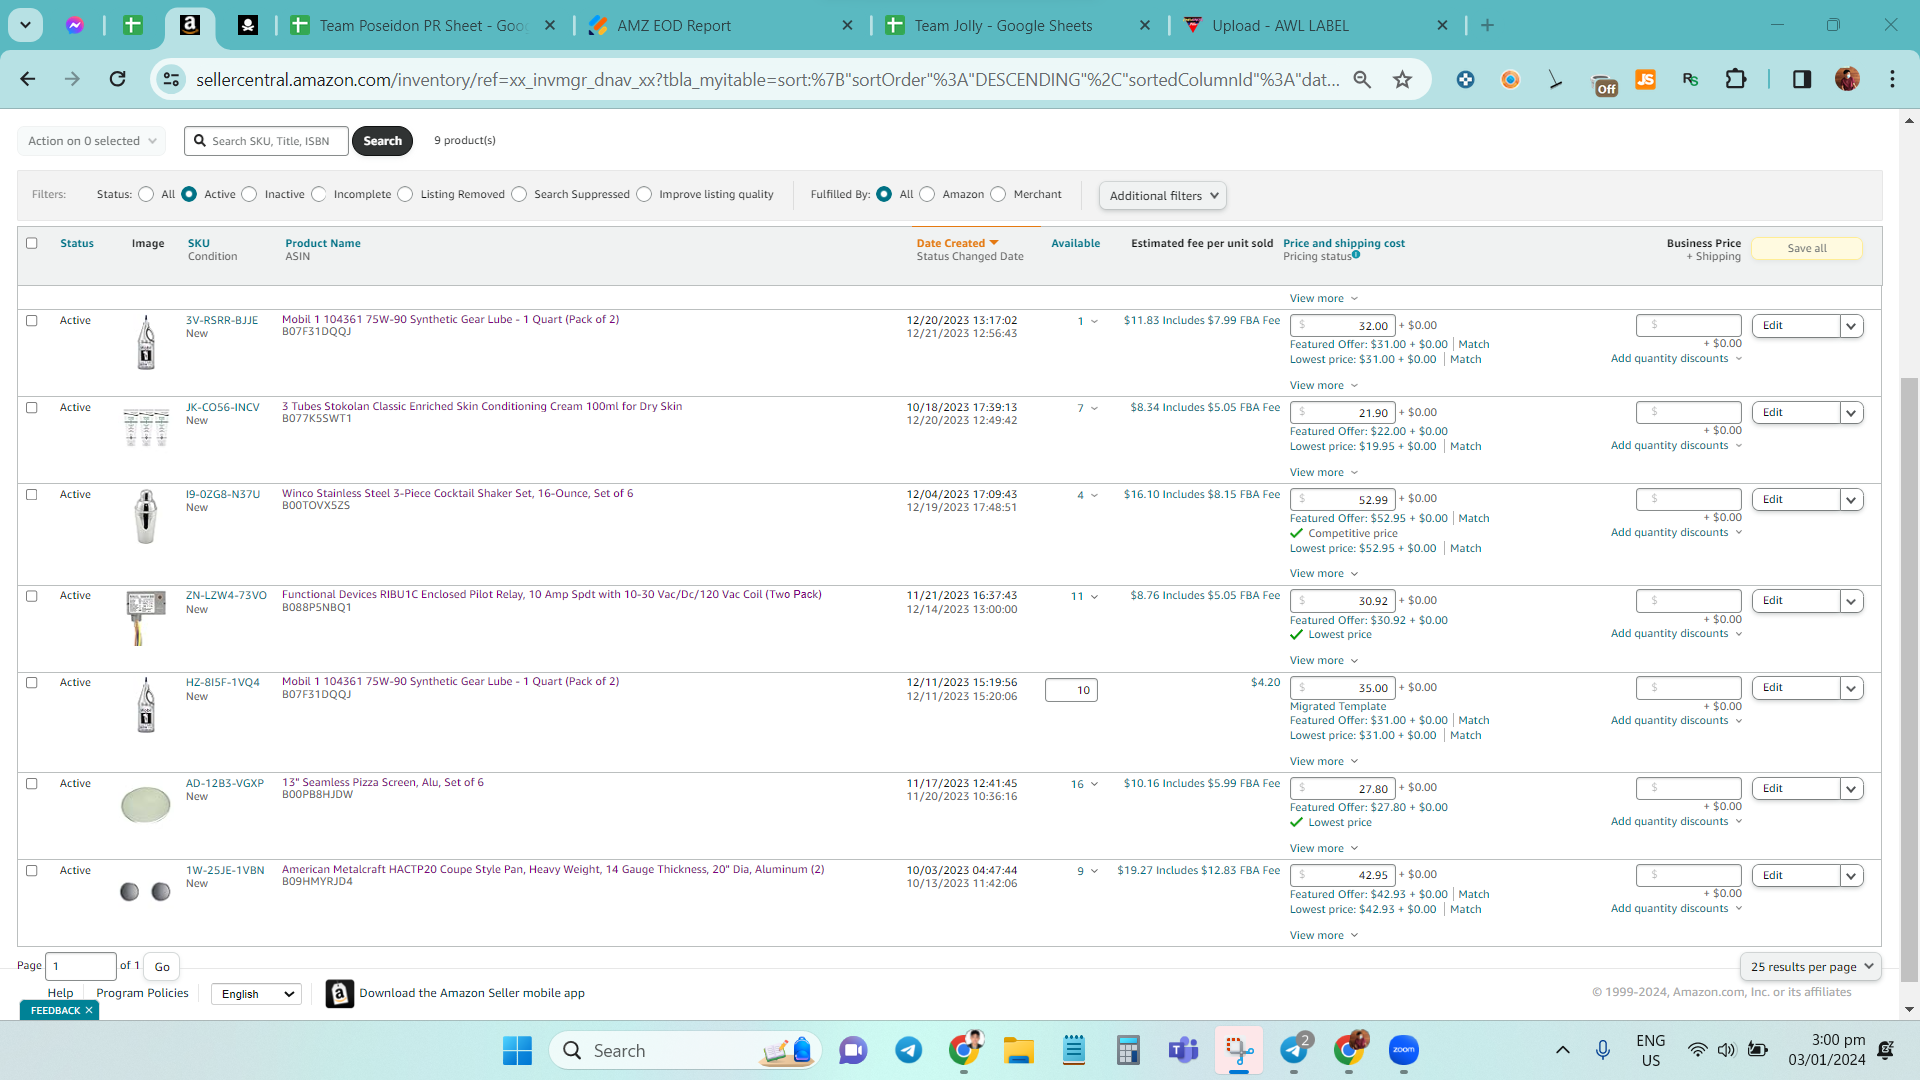Expand the Additional filters dropdown

coord(1163,196)
